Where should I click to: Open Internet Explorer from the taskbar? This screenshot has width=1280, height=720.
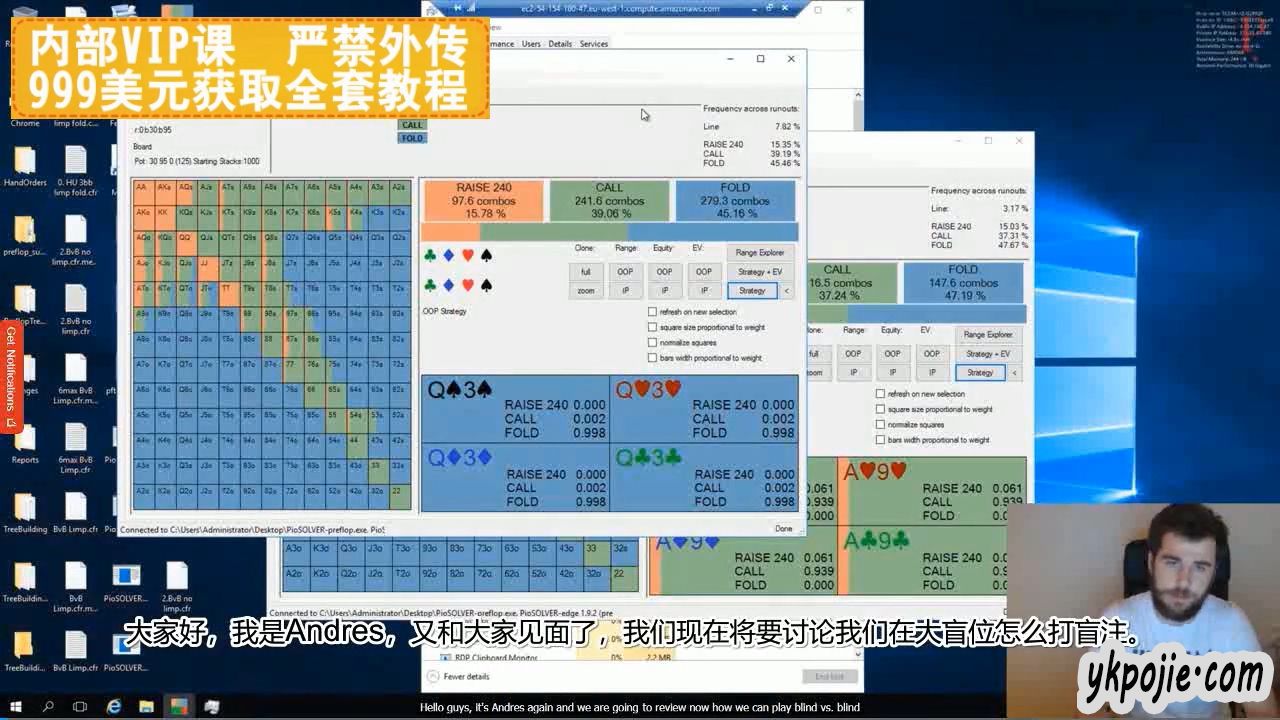tap(114, 706)
